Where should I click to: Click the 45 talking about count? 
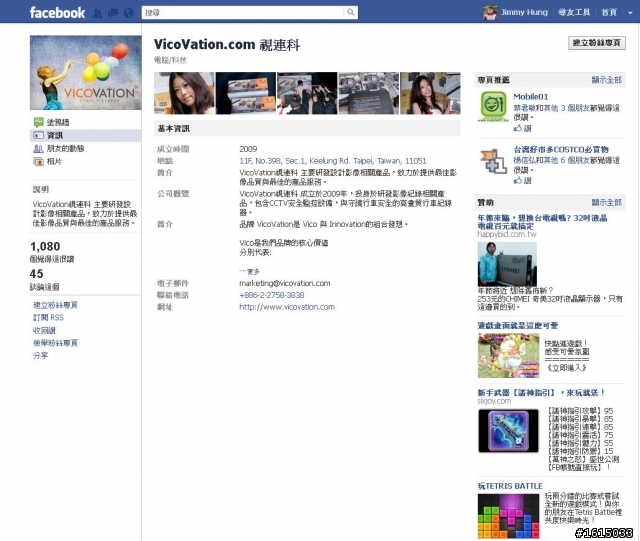click(x=36, y=274)
